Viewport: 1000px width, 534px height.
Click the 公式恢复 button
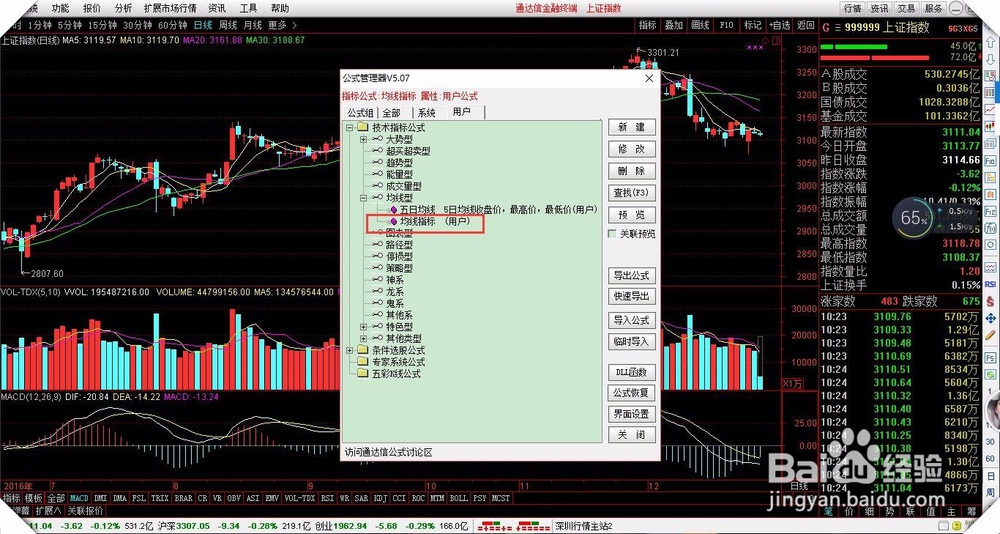(x=632, y=392)
